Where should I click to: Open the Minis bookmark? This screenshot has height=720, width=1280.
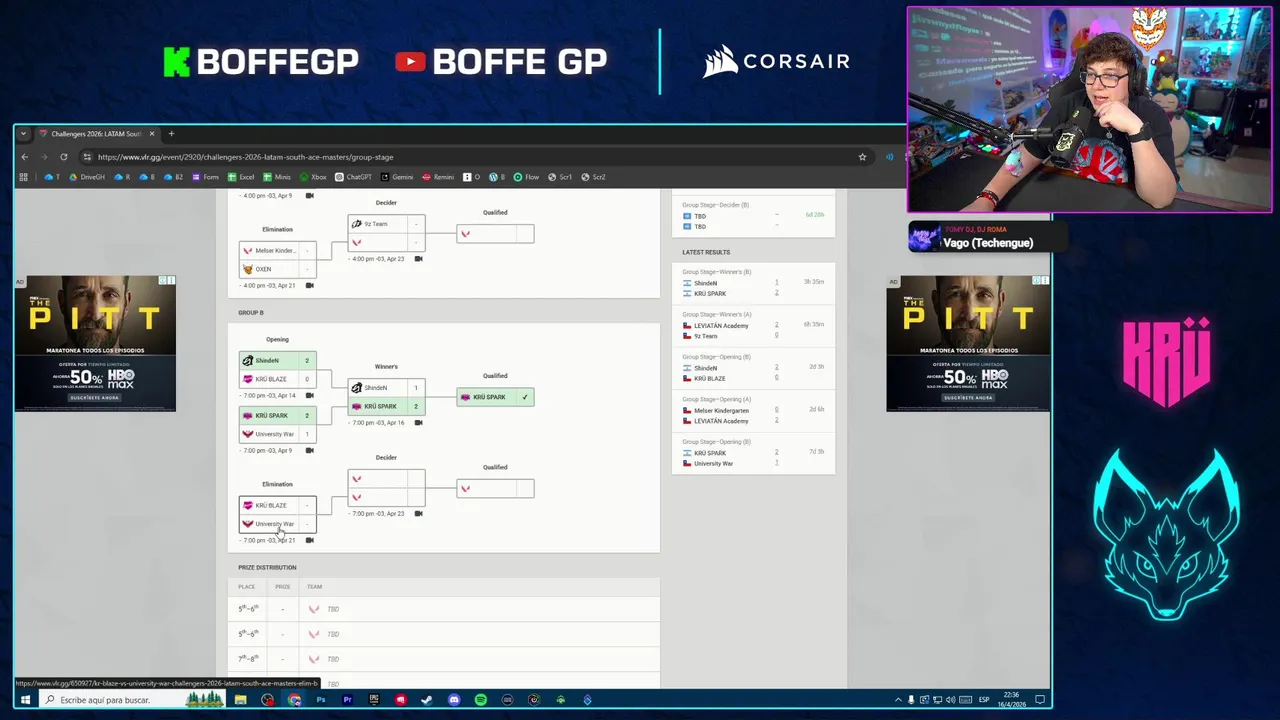(x=277, y=177)
